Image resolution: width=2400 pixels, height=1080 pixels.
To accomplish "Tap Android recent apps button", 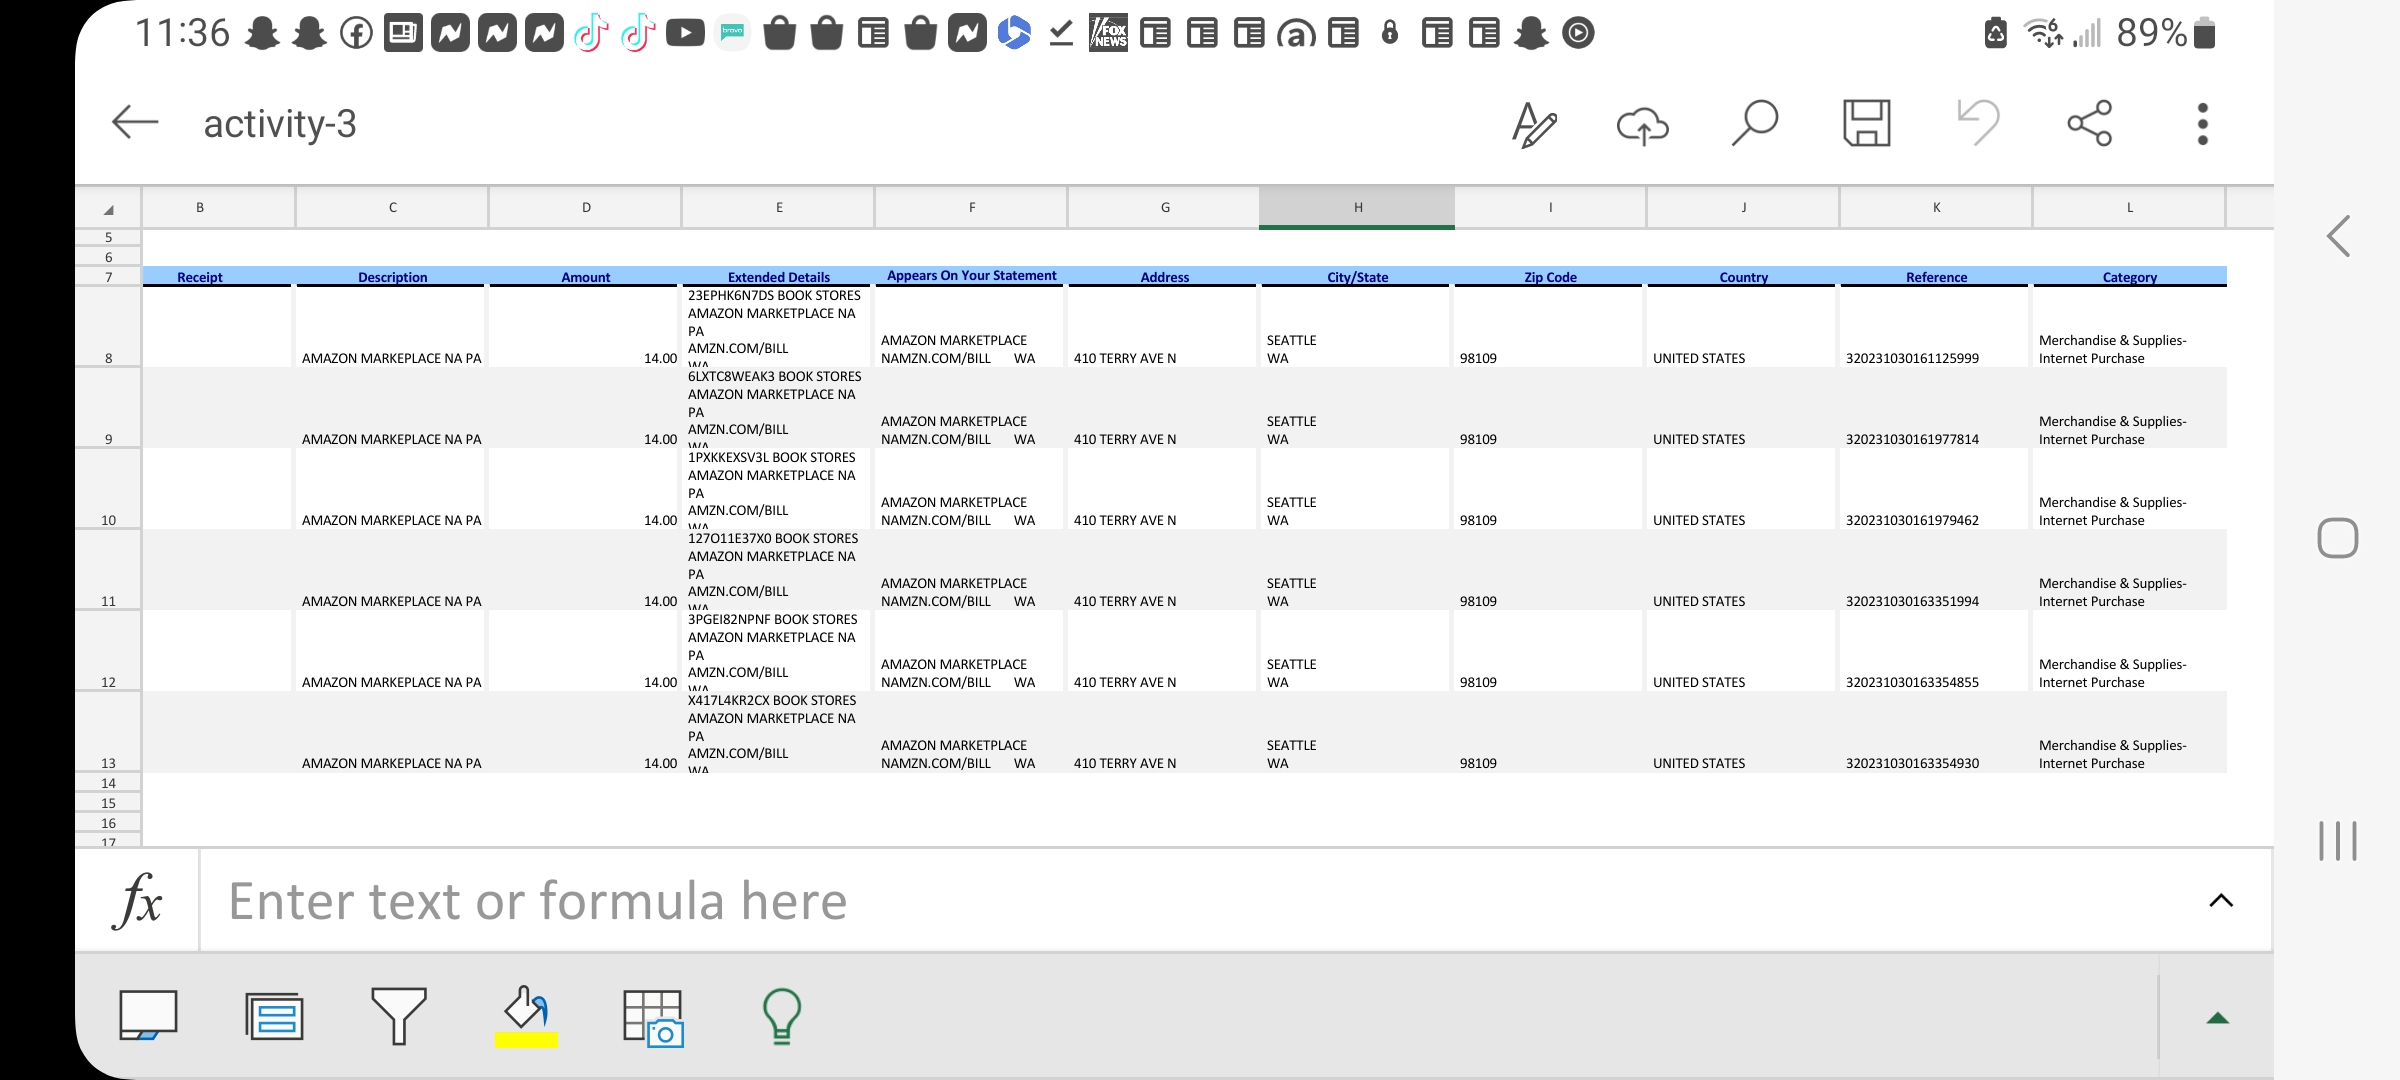I will click(2338, 840).
